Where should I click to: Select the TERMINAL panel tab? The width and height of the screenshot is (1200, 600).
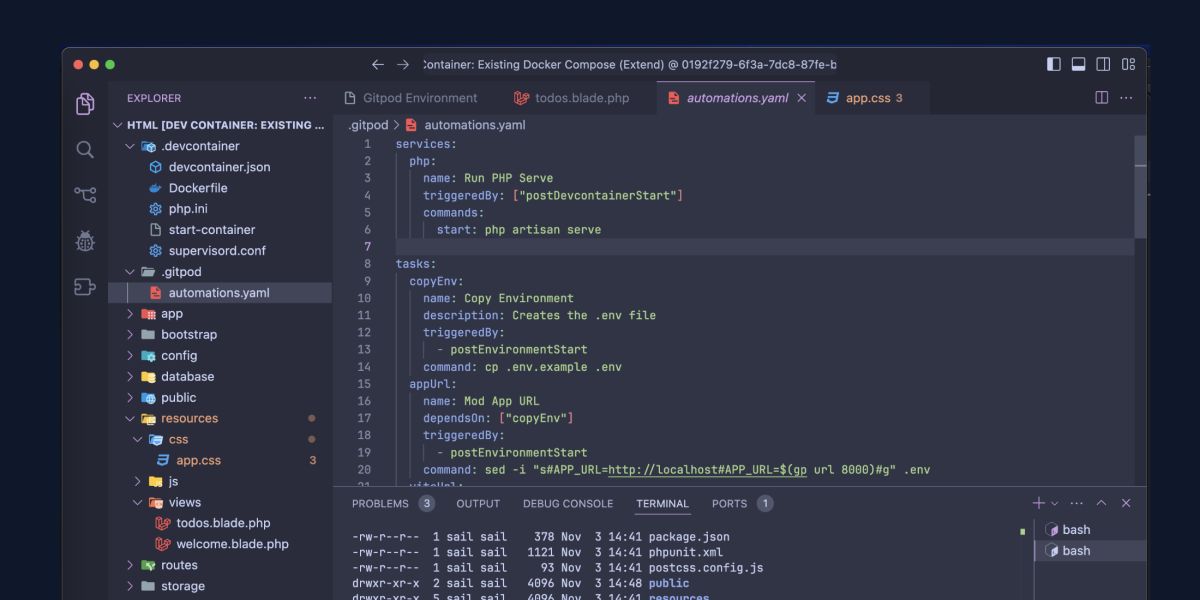point(662,504)
